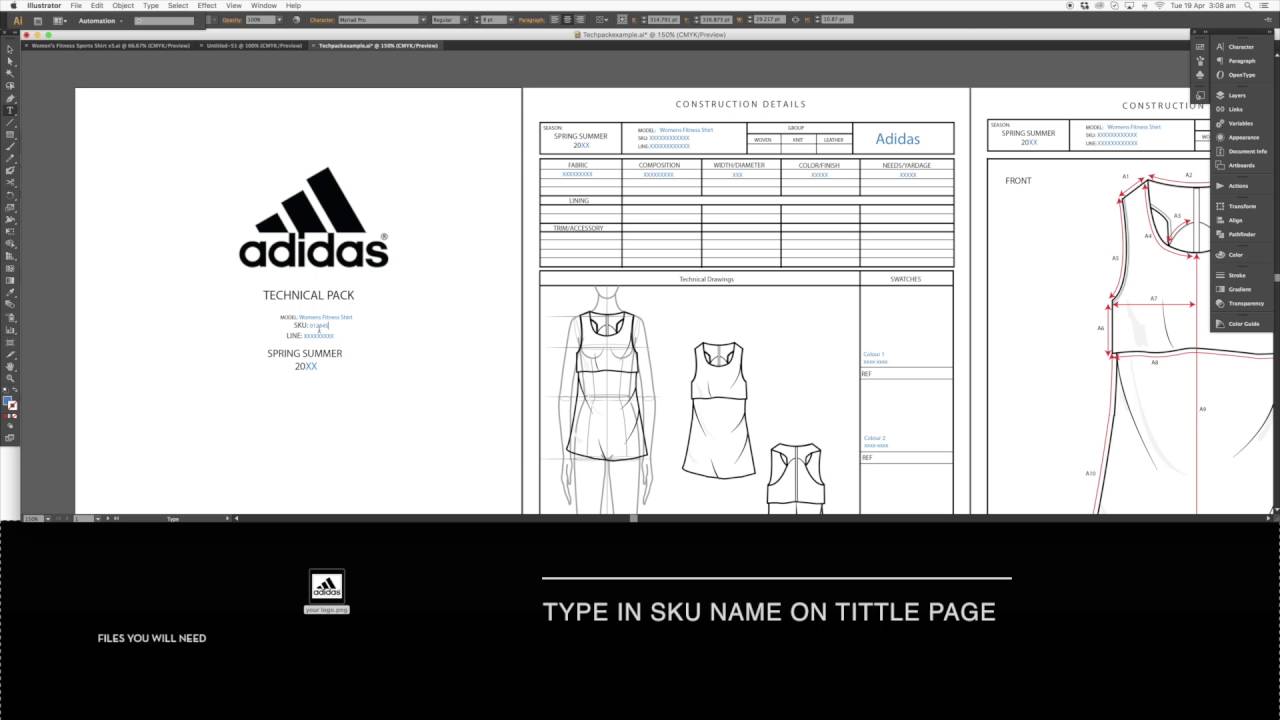Image resolution: width=1280 pixels, height=720 pixels.
Task: Switch to the Untitled-51 document tab
Action: [x=254, y=45]
